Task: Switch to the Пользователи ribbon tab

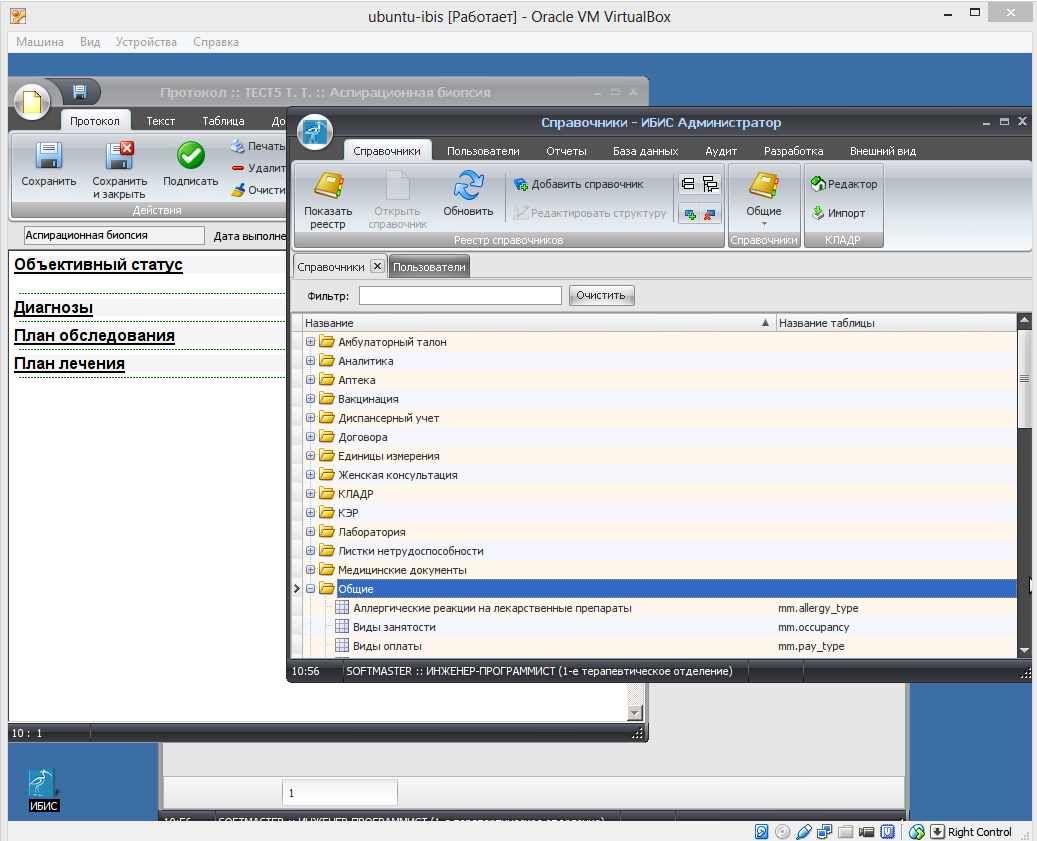Action: pyautogui.click(x=483, y=151)
